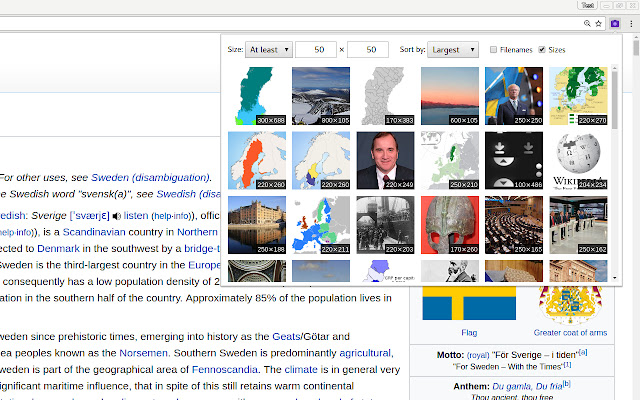Open the Sort by 'Largest' dropdown
Image resolution: width=640 pixels, height=400 pixels.
[454, 49]
